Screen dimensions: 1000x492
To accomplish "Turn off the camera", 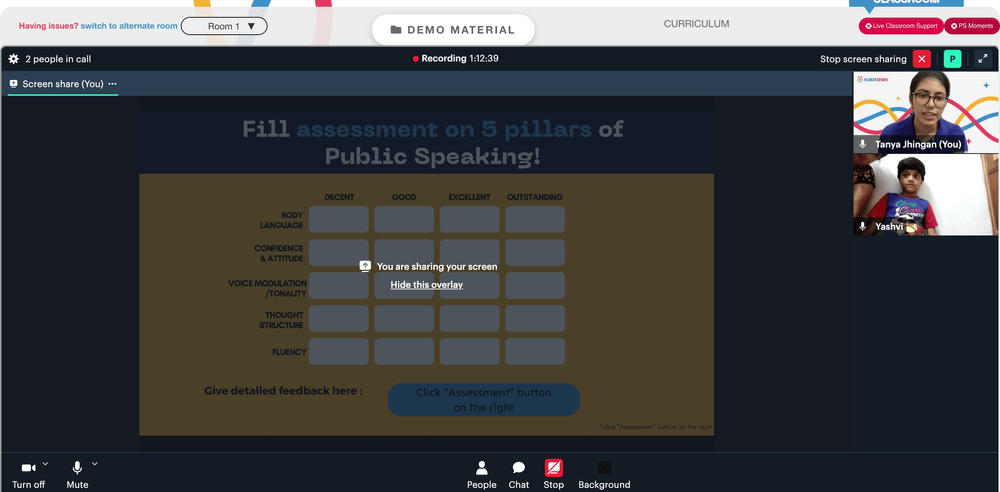I will 29,473.
